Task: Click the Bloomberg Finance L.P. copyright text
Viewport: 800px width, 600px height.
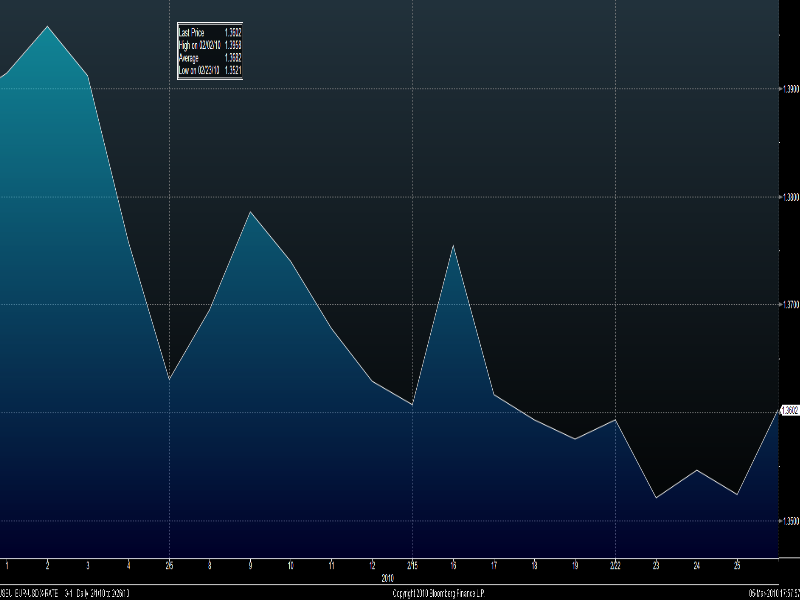Action: click(x=438, y=593)
